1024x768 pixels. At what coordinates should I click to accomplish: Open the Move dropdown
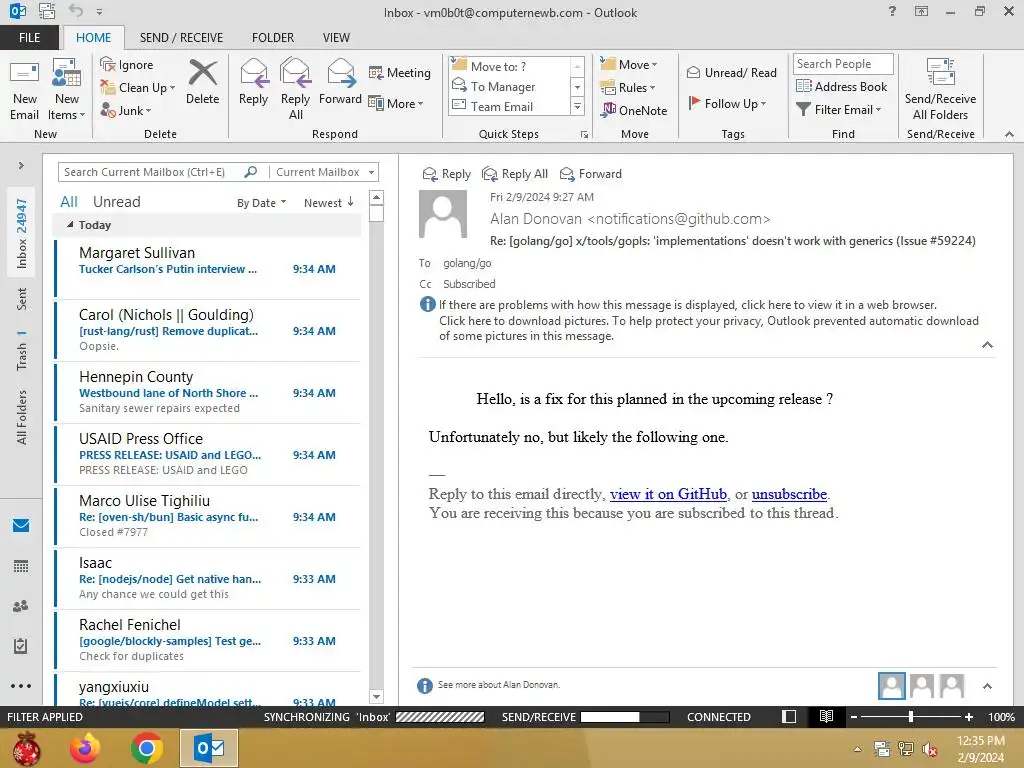click(629, 64)
